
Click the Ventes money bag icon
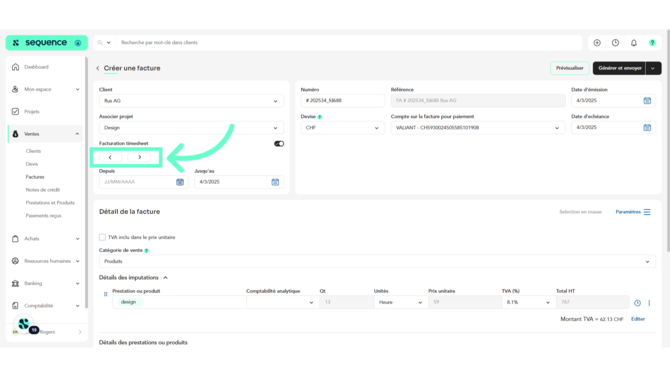15,134
